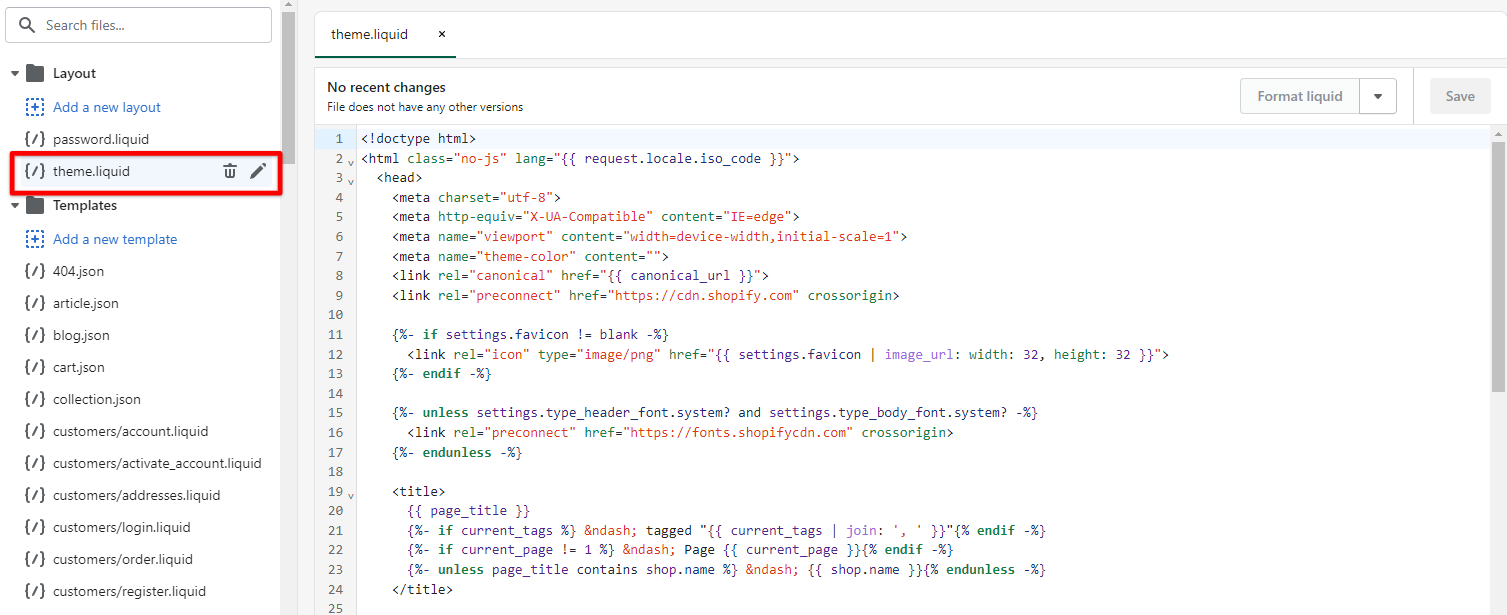
Task: Fold the html tag on line 2
Action: [x=351, y=160]
